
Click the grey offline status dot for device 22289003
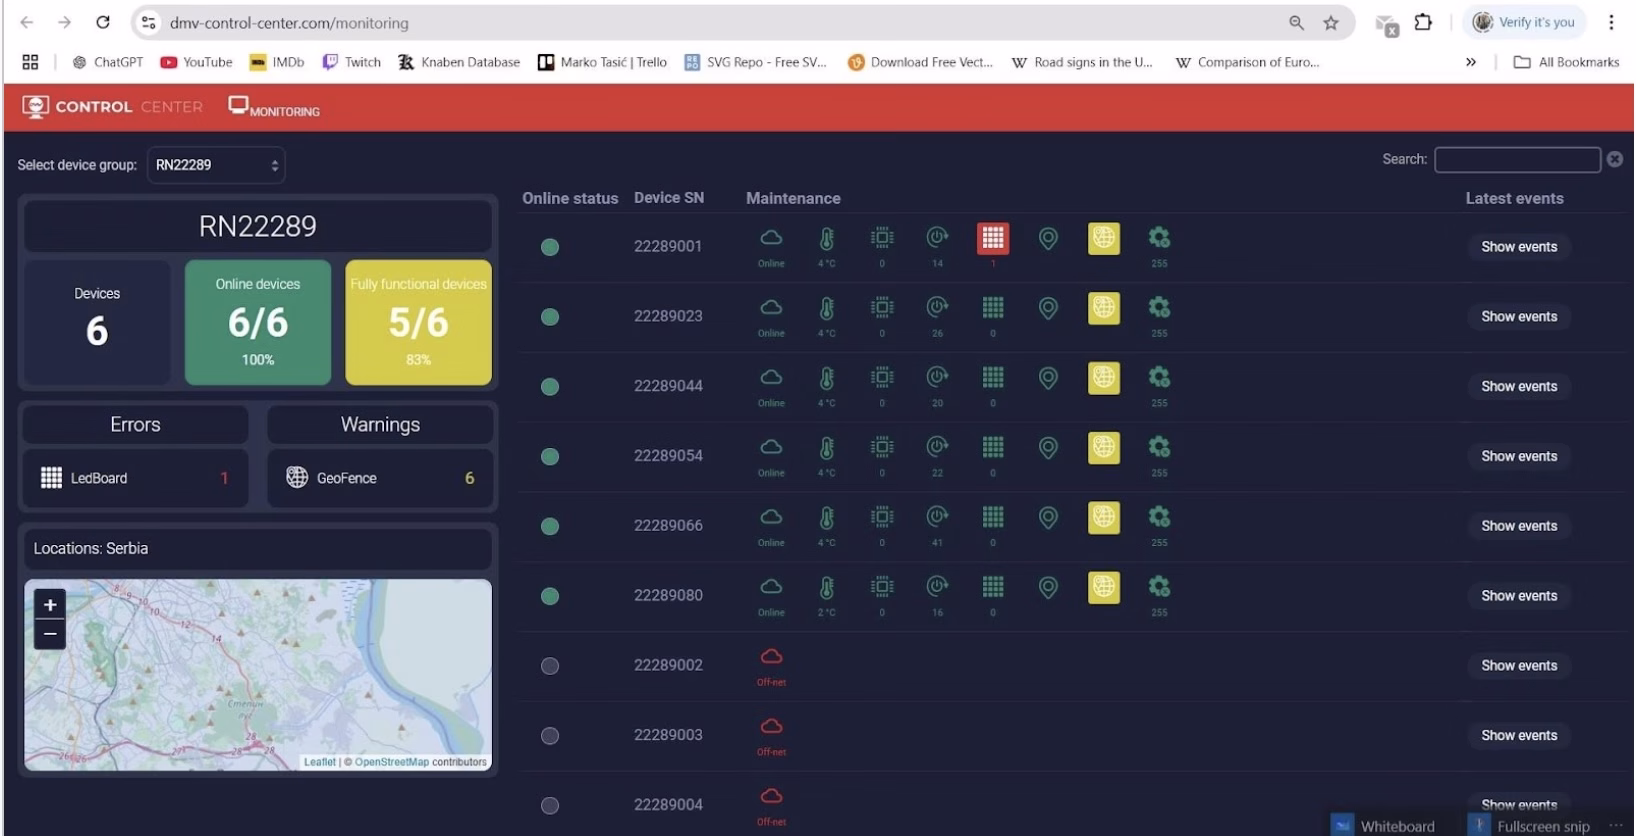pyautogui.click(x=550, y=736)
